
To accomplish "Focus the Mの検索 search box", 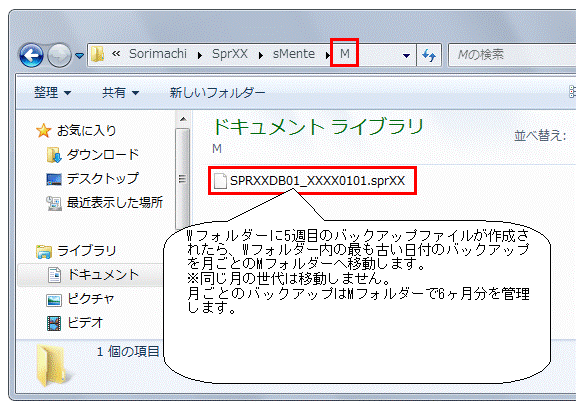I will pyautogui.click(x=512, y=55).
